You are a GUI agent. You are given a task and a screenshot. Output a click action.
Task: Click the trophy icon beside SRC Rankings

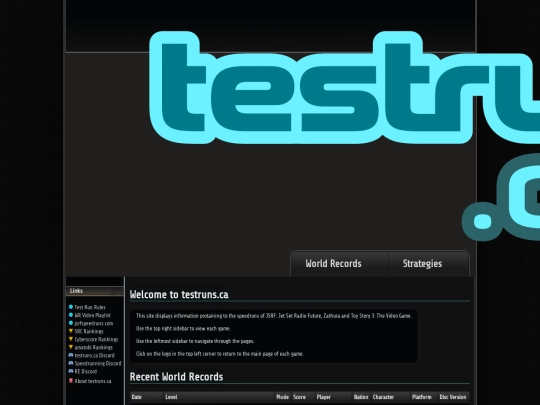71,331
